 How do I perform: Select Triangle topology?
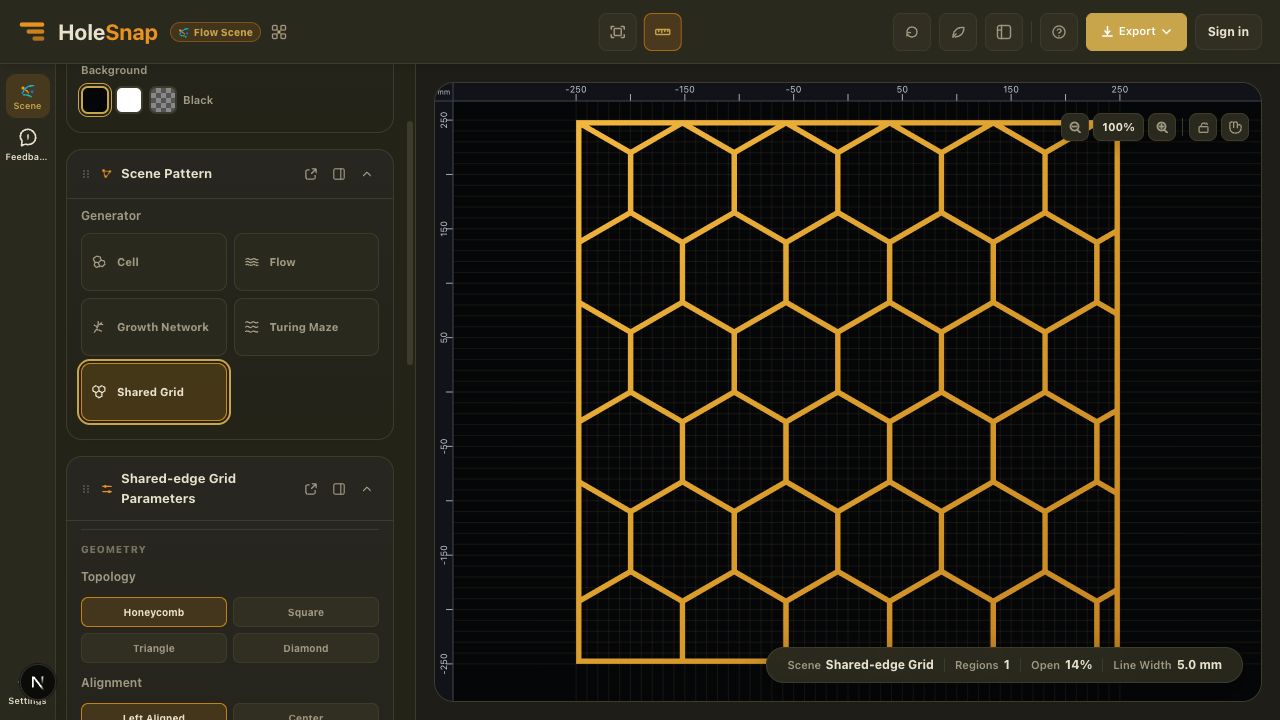[x=154, y=648]
